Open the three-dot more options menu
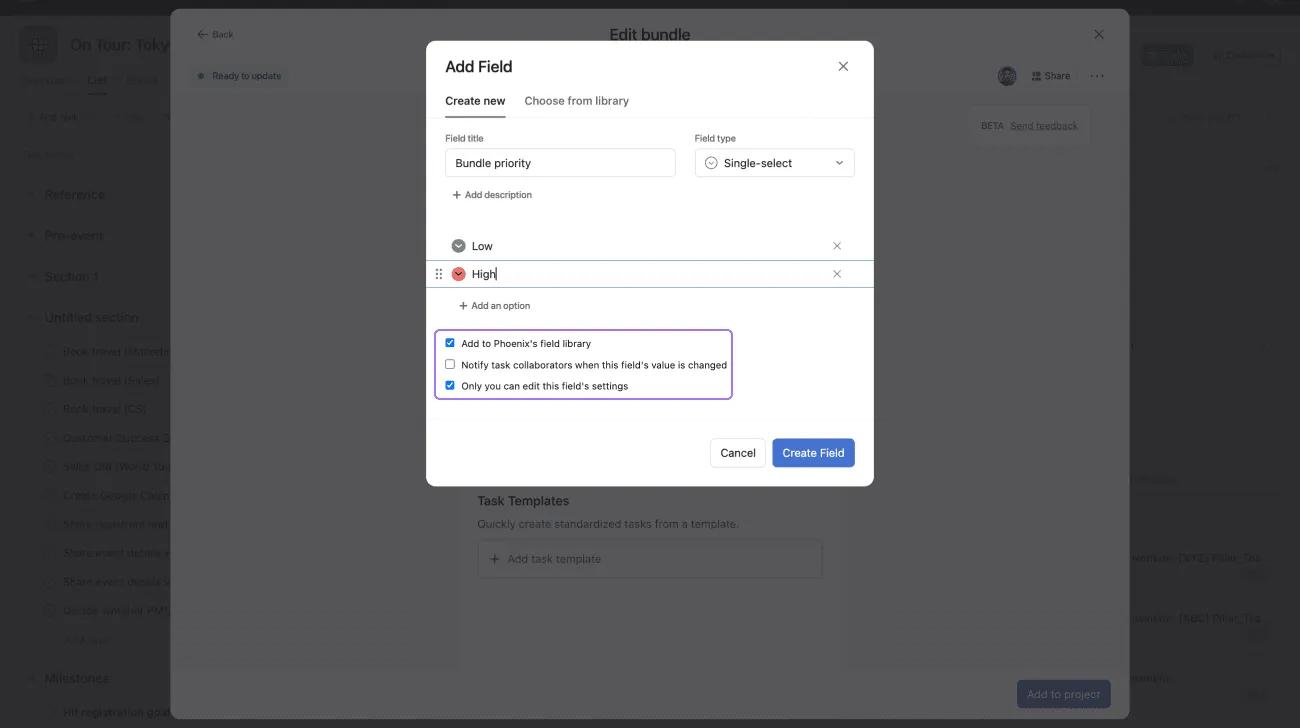Image resolution: width=1300 pixels, height=728 pixels. (1097, 76)
